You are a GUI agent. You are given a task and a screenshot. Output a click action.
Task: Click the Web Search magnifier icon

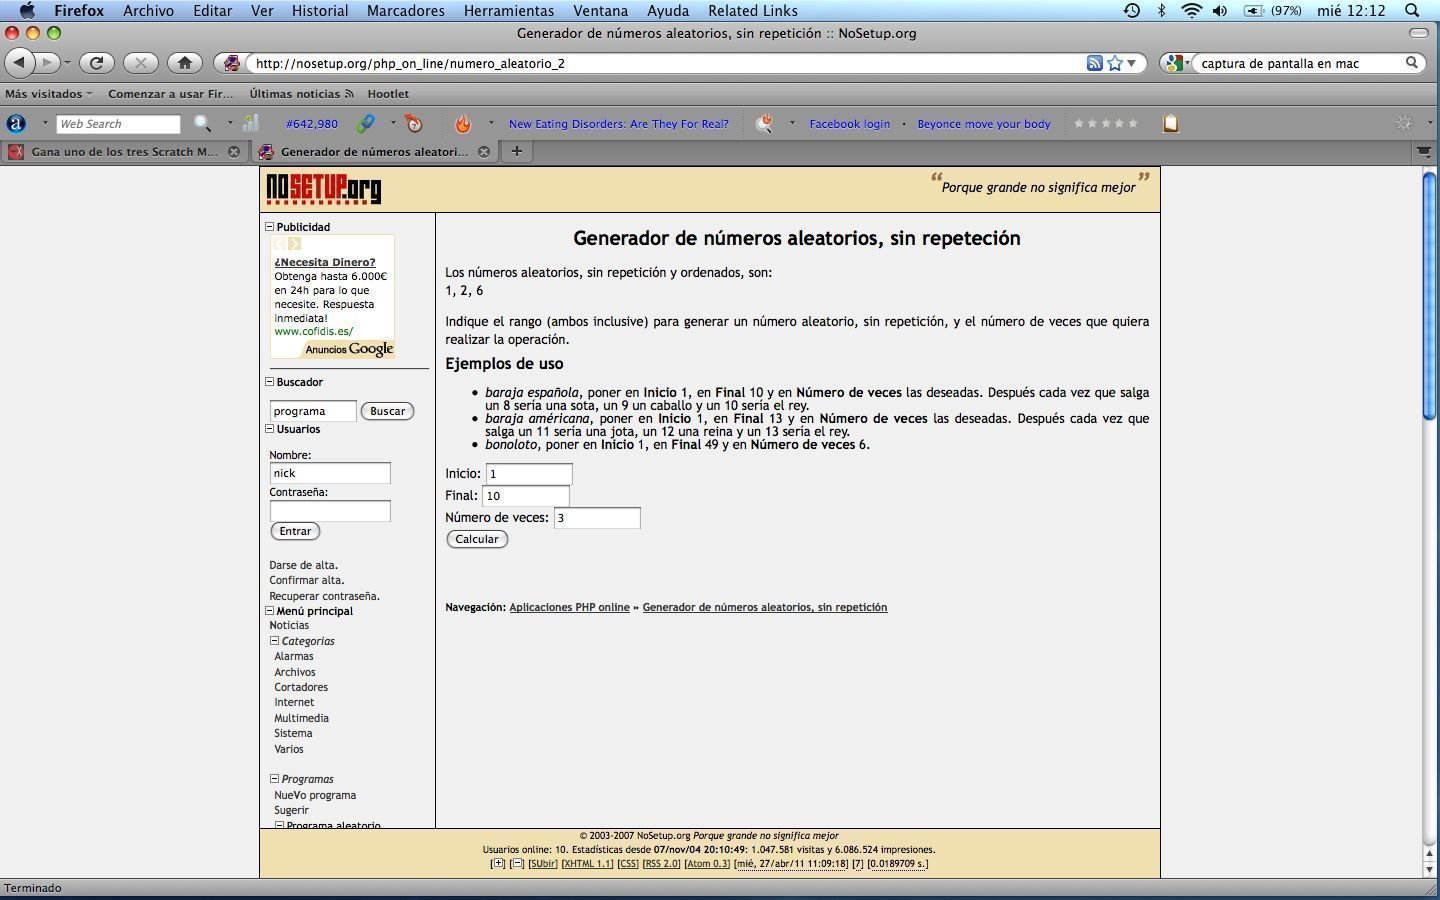[202, 123]
